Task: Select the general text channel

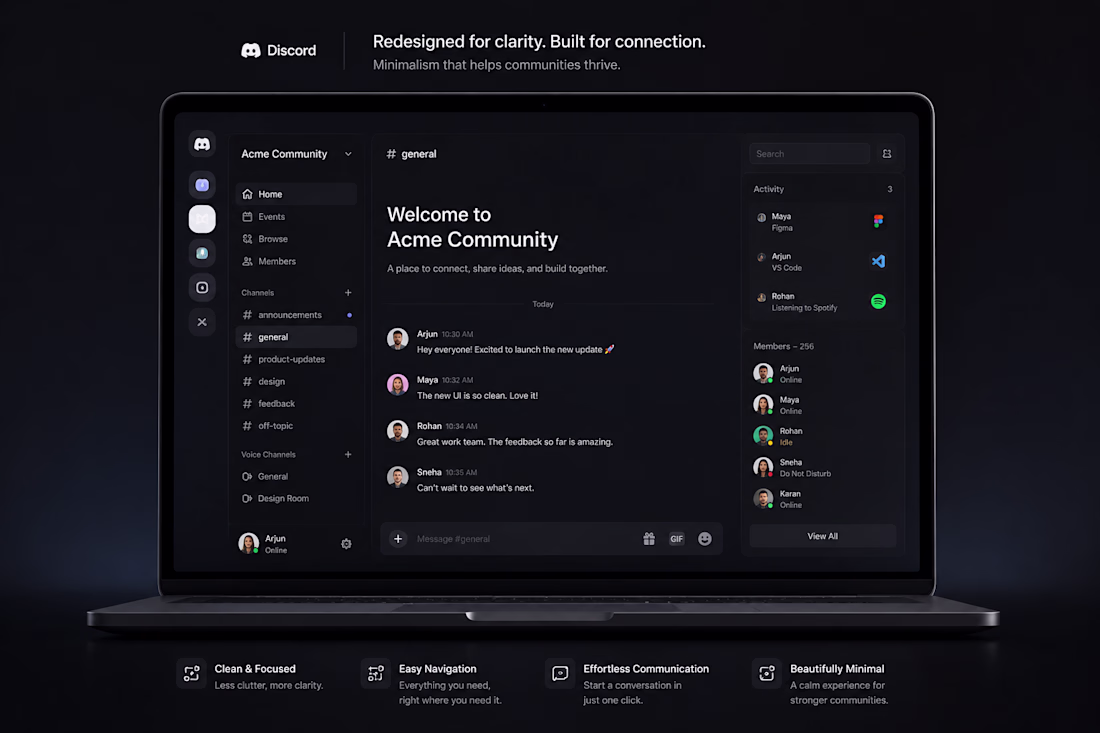Action: (296, 337)
